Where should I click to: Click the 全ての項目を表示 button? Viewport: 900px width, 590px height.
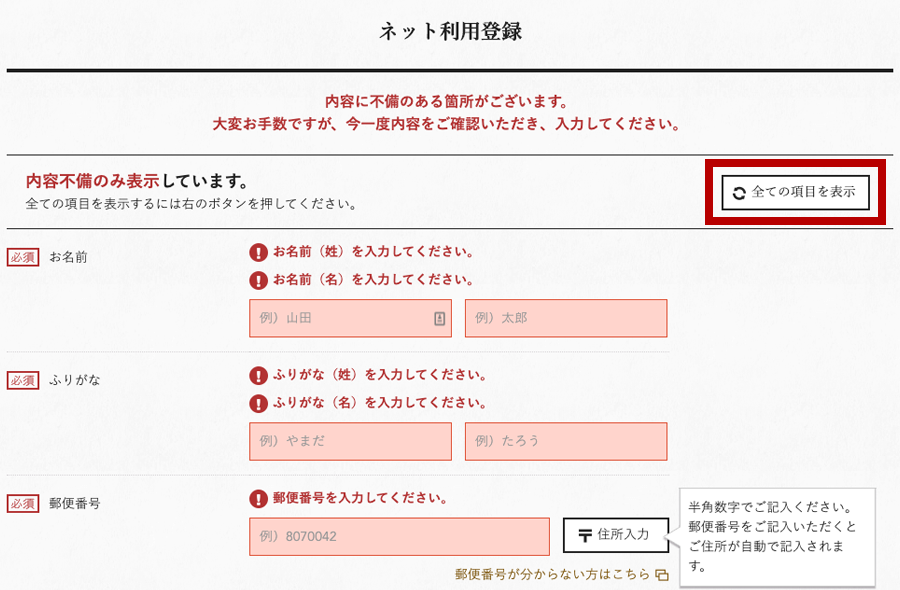pyautogui.click(x=795, y=192)
